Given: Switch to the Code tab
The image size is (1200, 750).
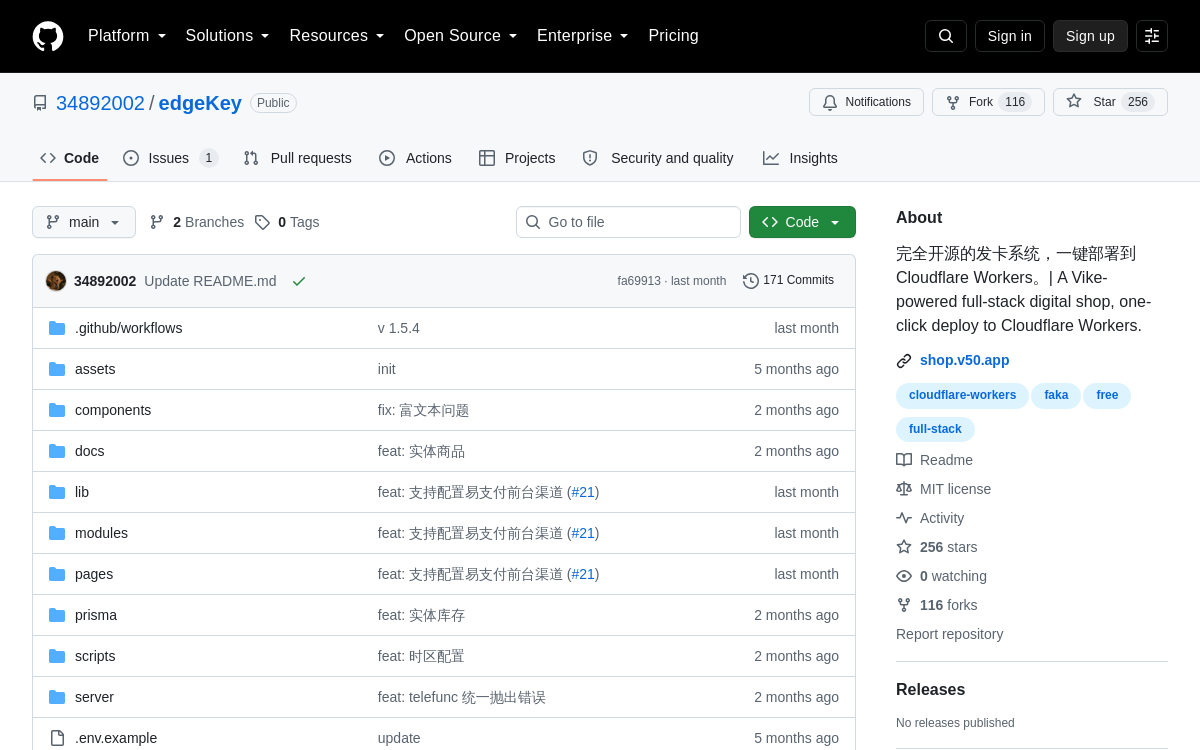Looking at the screenshot, I should pos(70,158).
